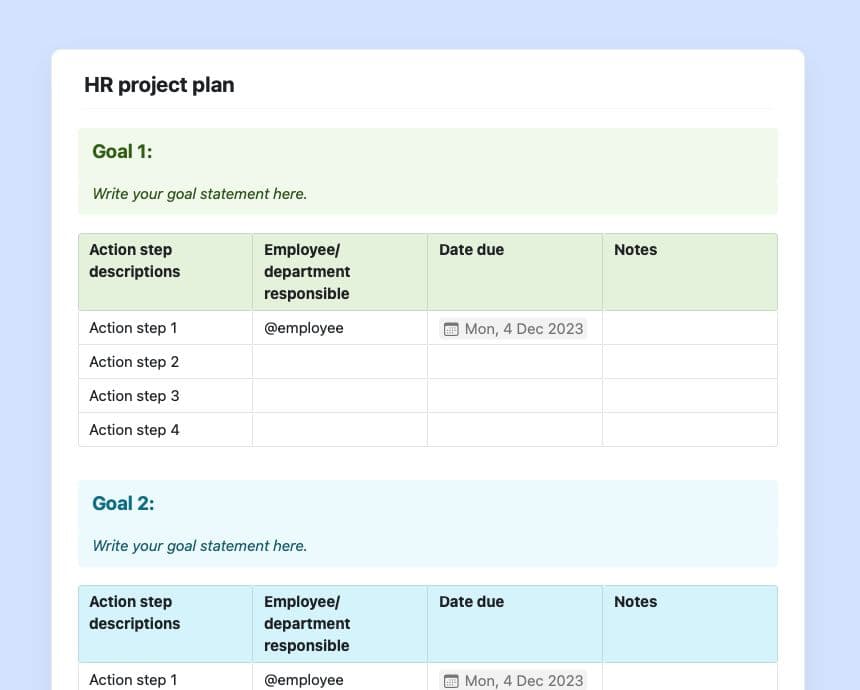Click Goal 1 'Employee/department responsible' header cell
This screenshot has height=690, width=860.
point(307,272)
